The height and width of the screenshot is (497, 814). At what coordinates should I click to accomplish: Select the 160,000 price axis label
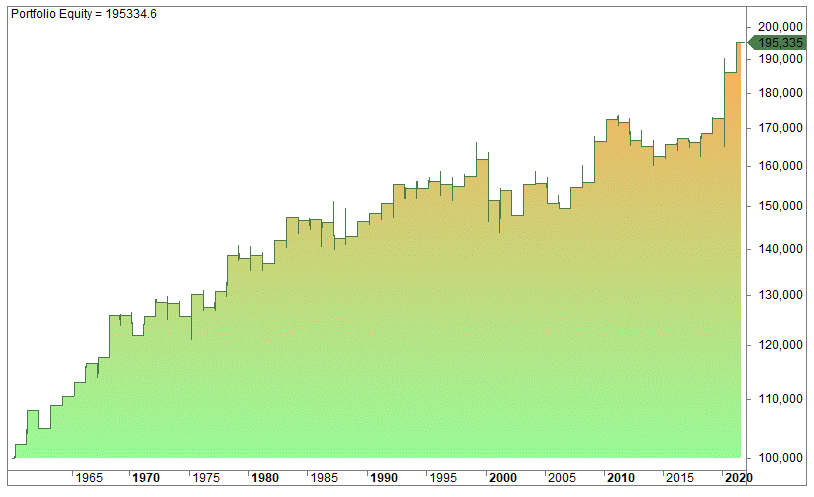[x=779, y=166]
